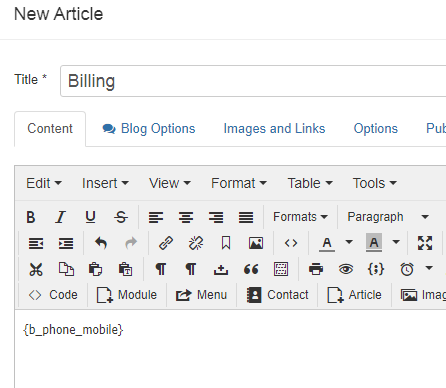Open date/time format dropdown arrow

coord(429,268)
